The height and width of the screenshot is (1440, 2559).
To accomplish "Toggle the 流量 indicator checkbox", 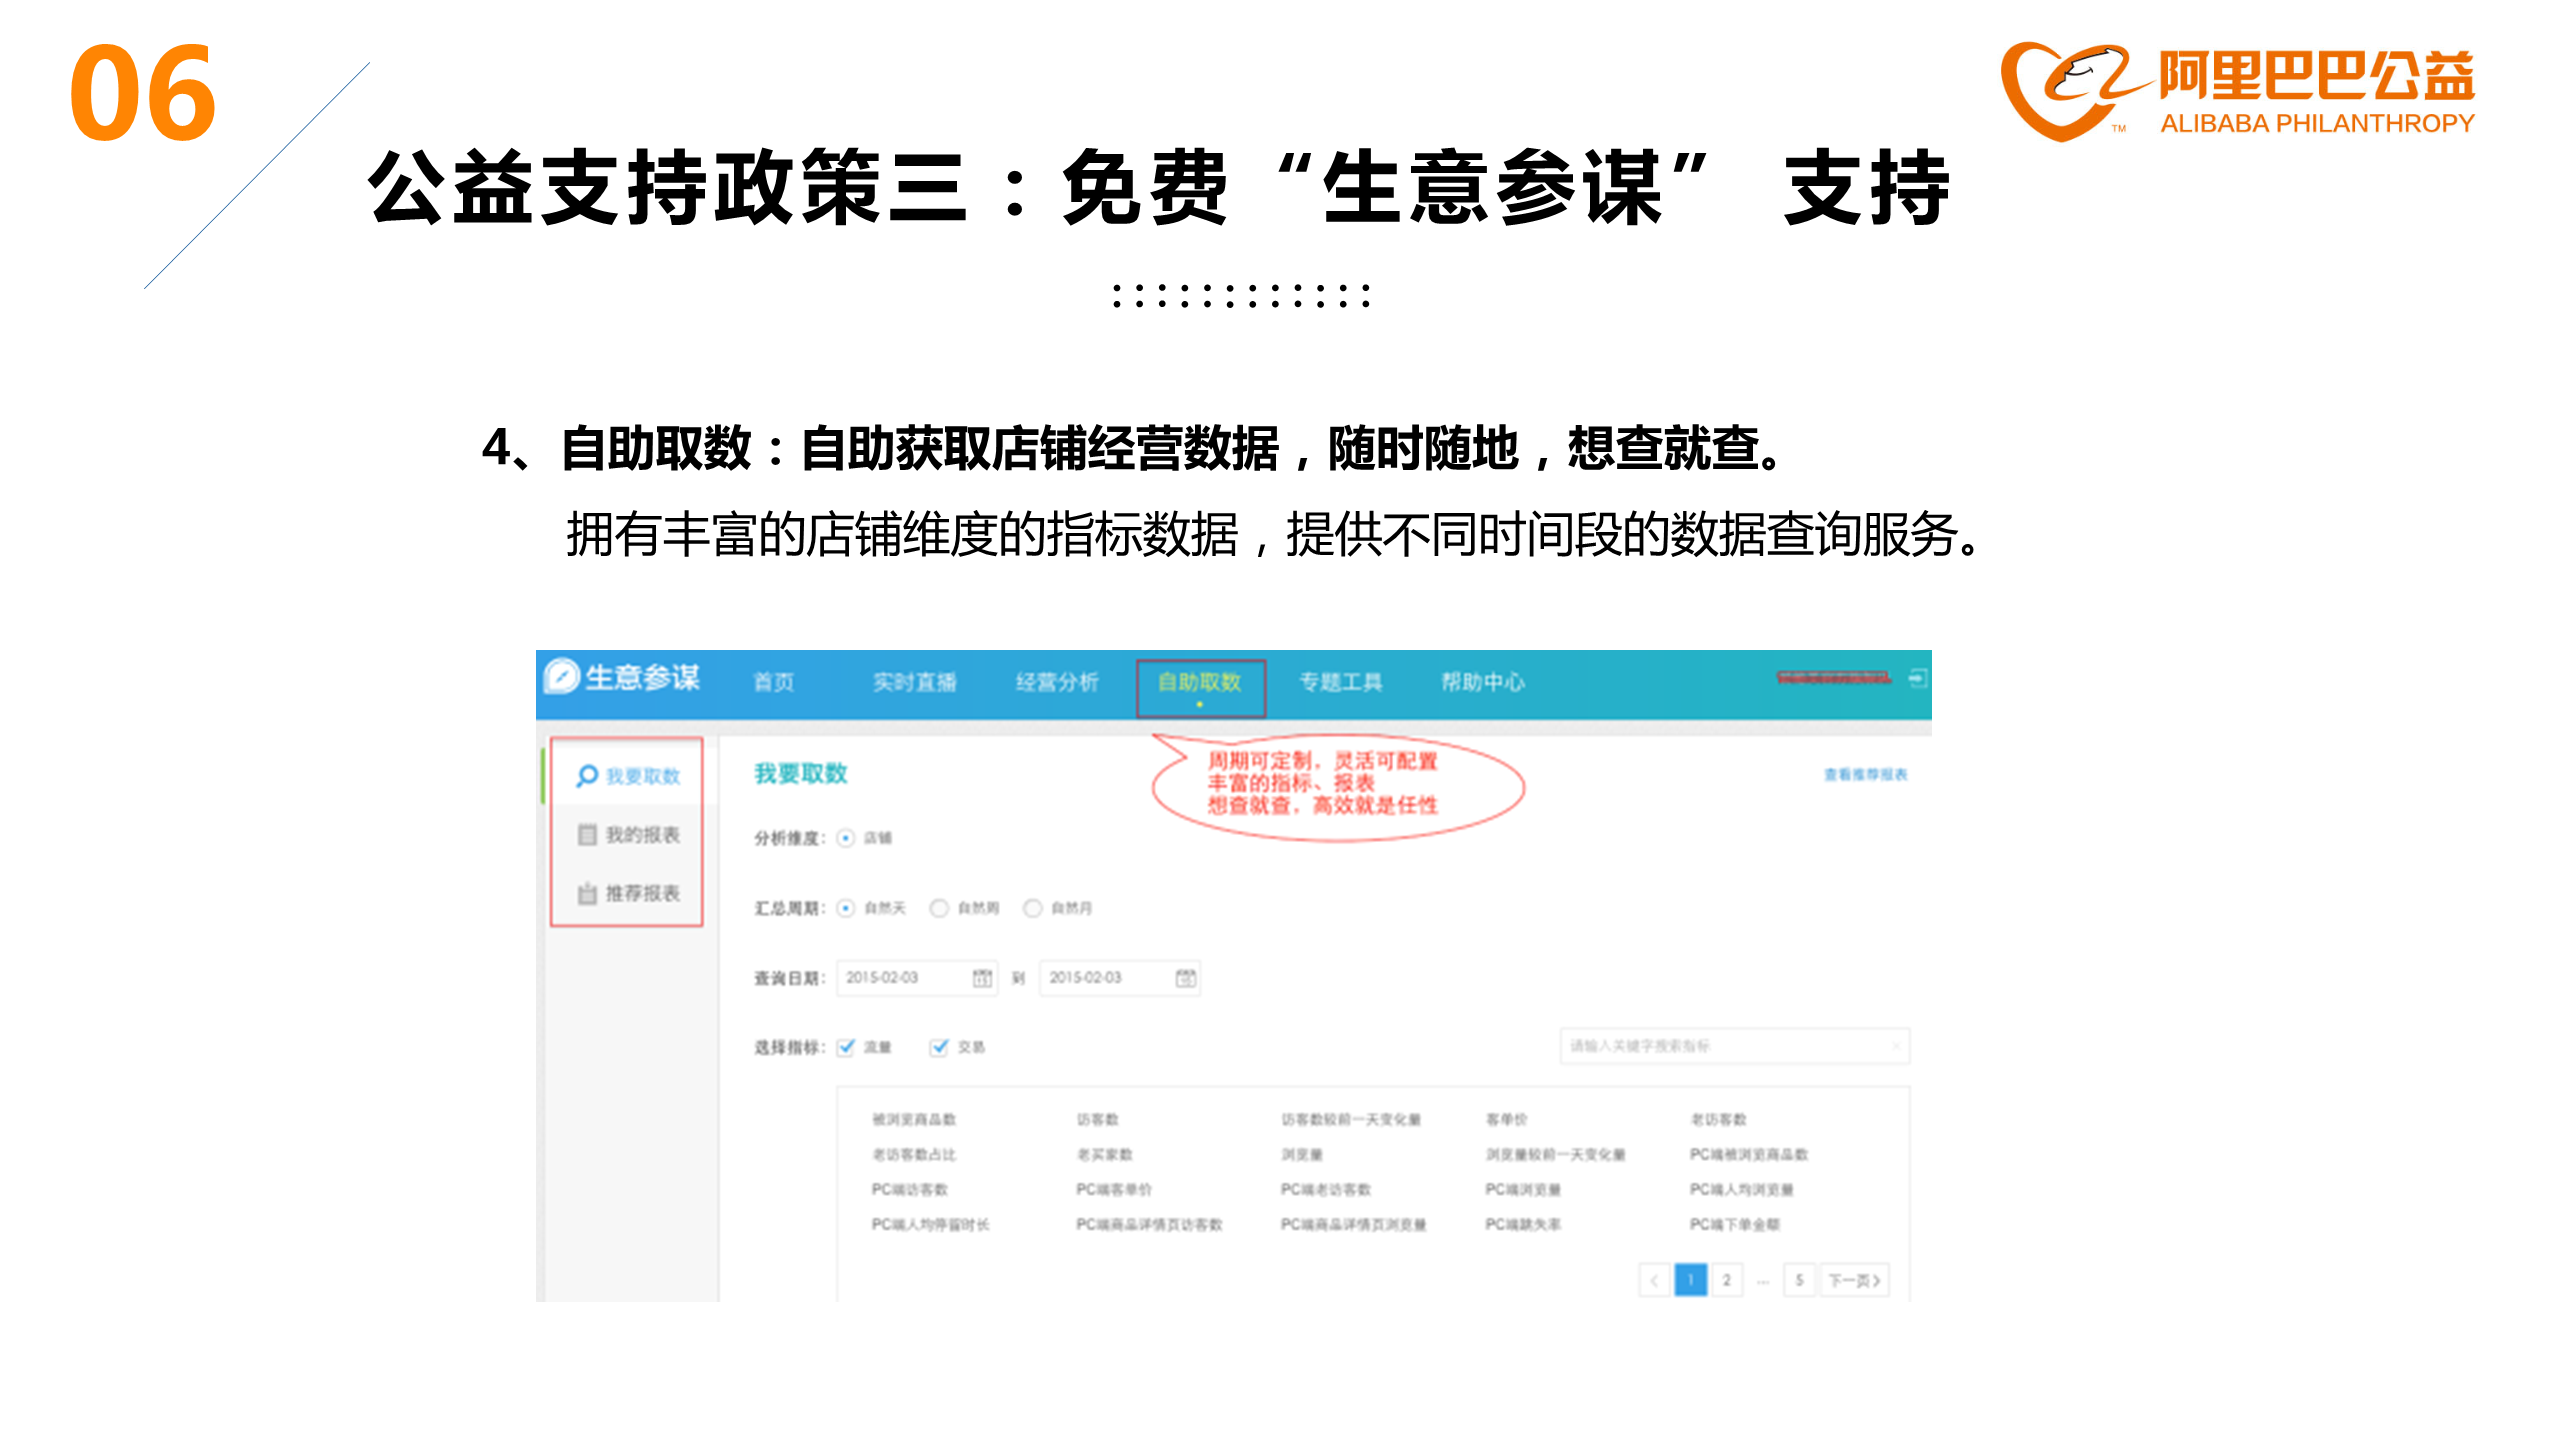I will point(846,1047).
